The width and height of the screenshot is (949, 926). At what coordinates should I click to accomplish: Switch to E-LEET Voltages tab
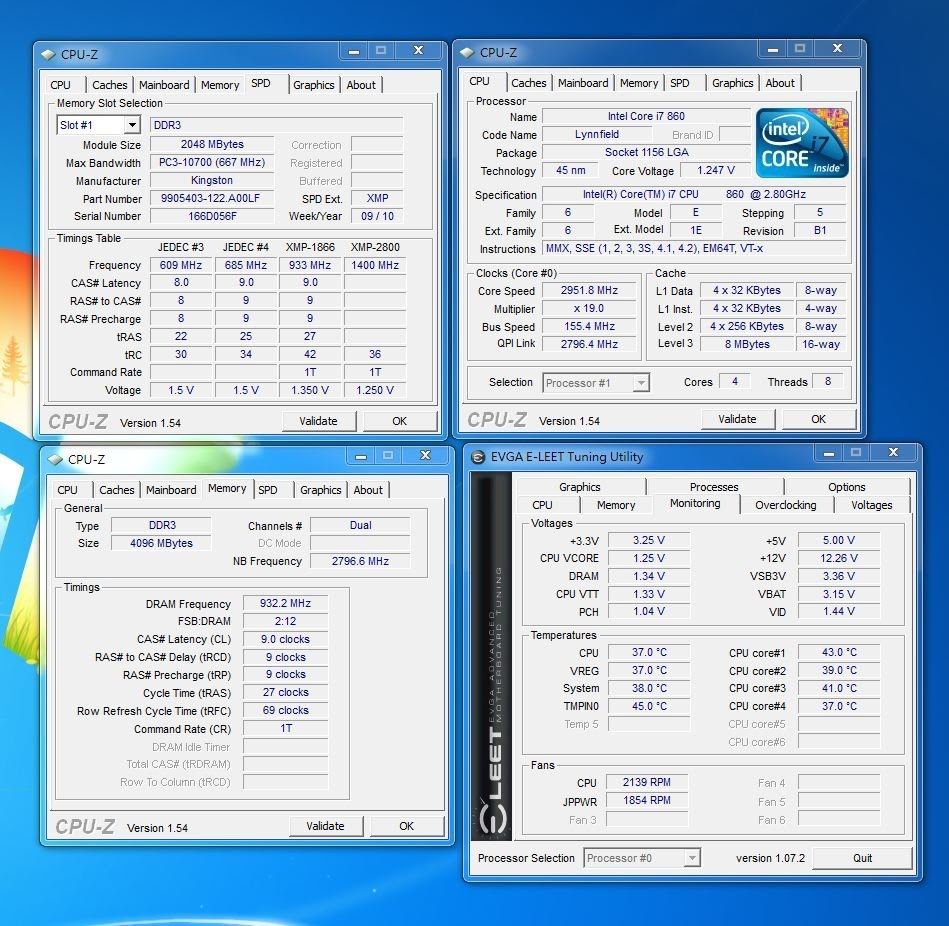click(x=872, y=505)
